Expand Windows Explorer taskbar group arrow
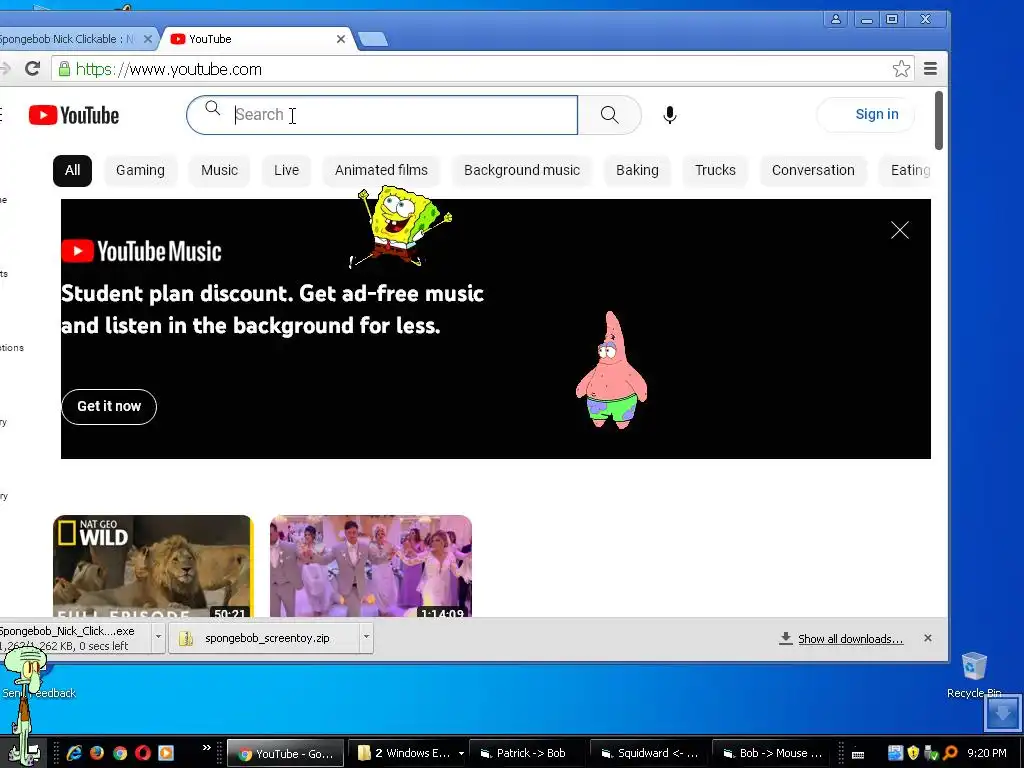1024x768 pixels. [461, 754]
